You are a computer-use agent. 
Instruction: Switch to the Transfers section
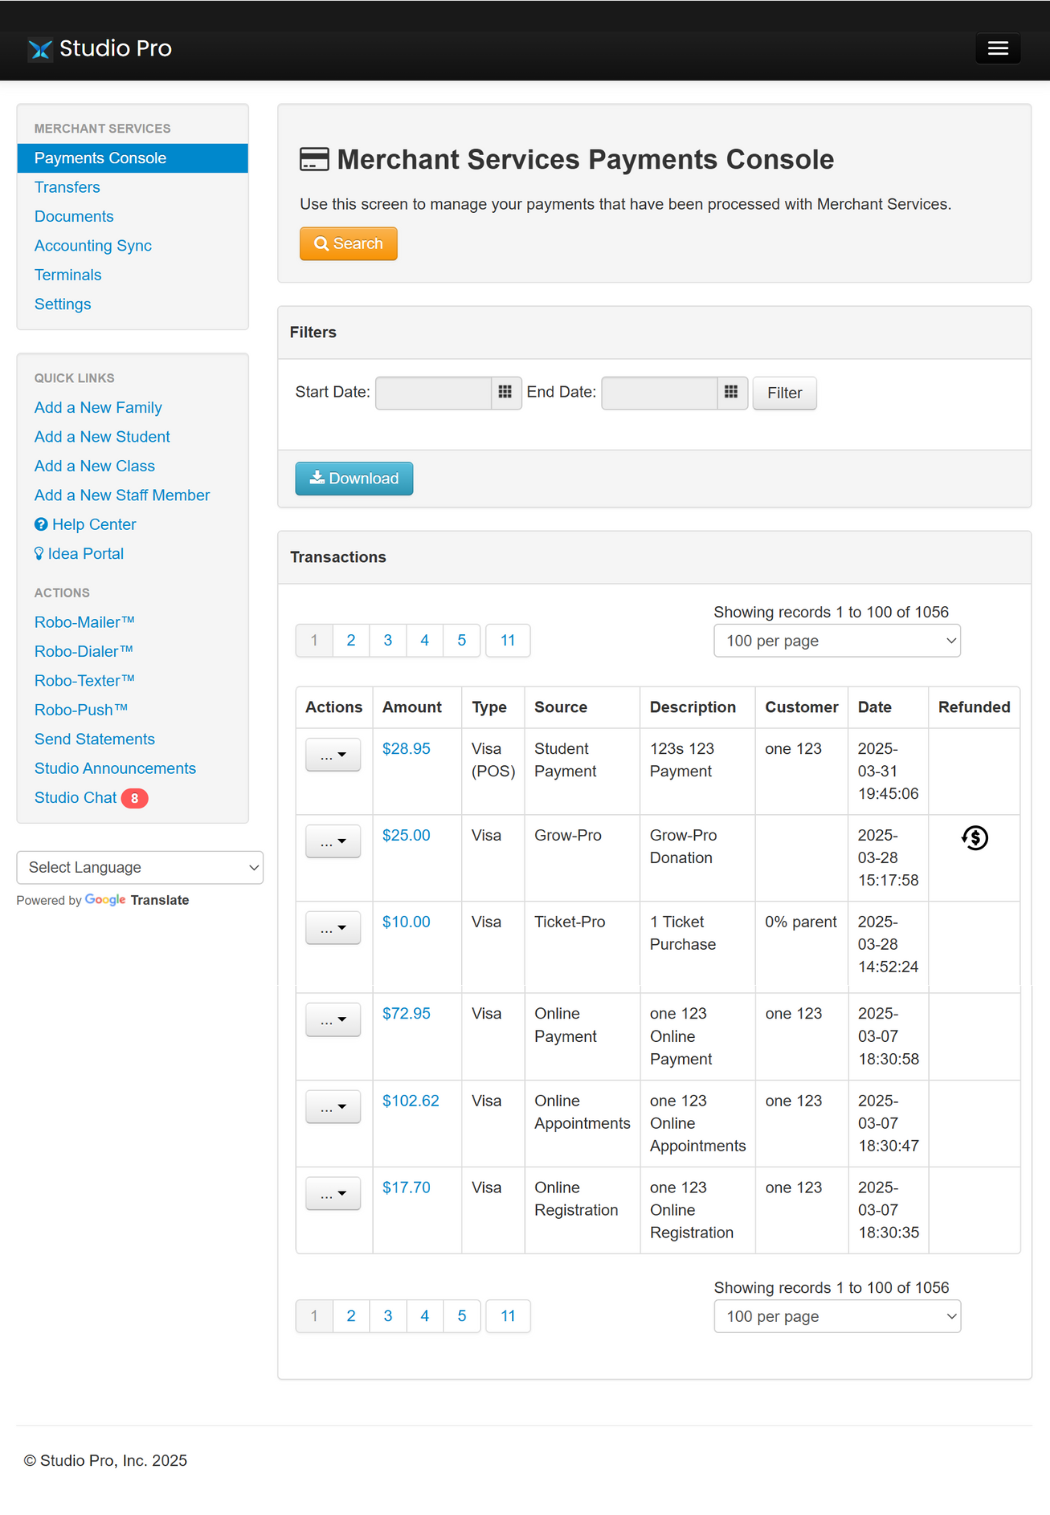click(67, 187)
